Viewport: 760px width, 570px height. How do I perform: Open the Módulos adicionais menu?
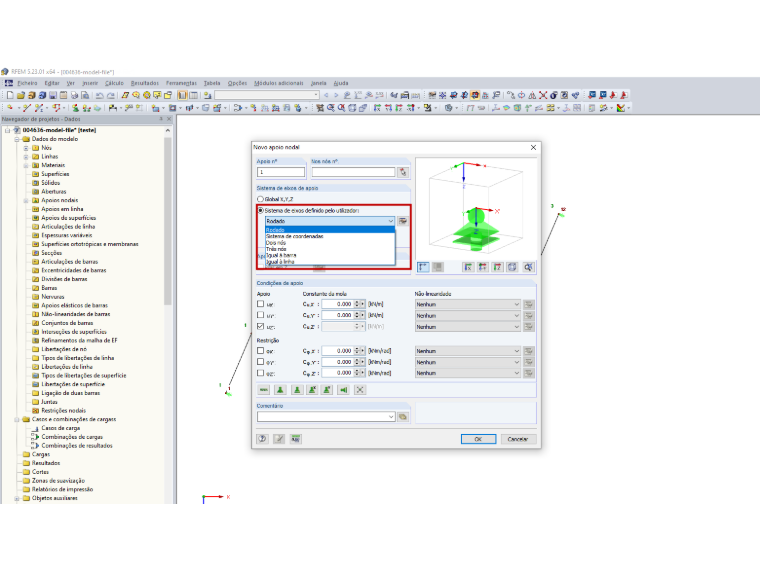click(279, 83)
